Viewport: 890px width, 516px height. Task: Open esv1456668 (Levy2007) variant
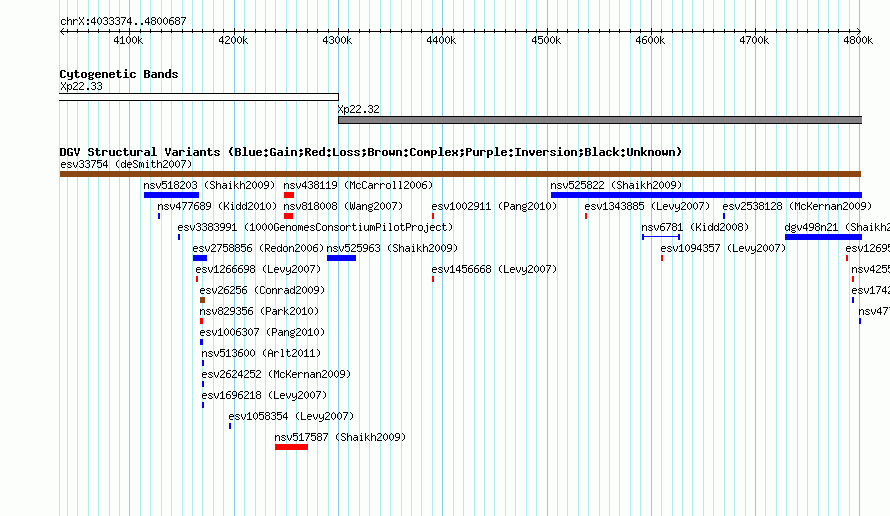coord(494,270)
